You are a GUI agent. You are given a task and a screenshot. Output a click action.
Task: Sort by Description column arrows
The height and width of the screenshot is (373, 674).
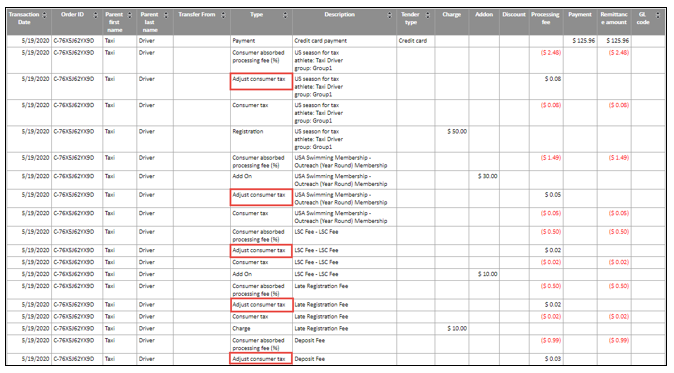point(389,15)
